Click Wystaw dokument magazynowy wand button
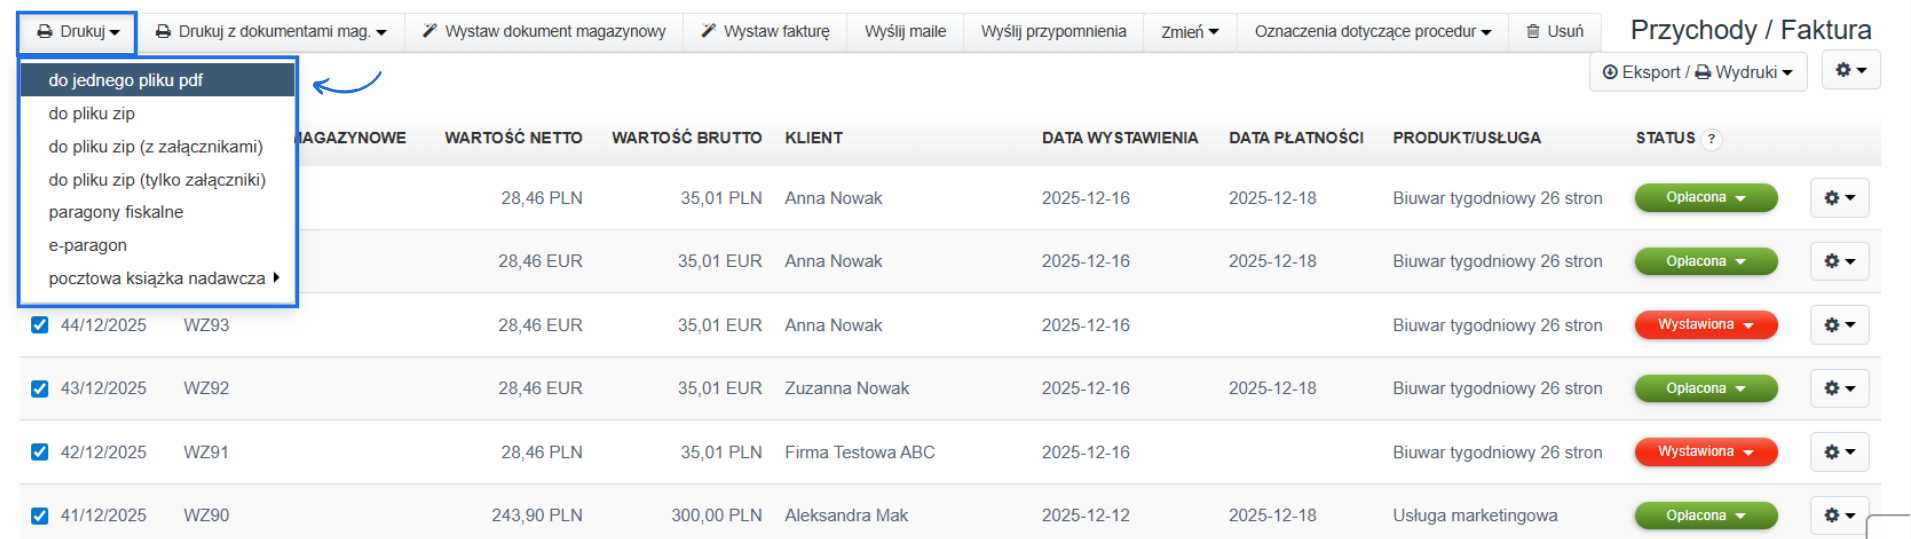The height and width of the screenshot is (539, 1911). coord(544,32)
